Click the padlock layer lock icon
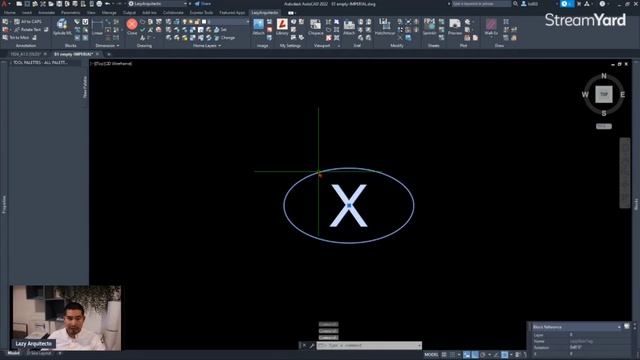Screen dimensions: 640x360 point(197,22)
